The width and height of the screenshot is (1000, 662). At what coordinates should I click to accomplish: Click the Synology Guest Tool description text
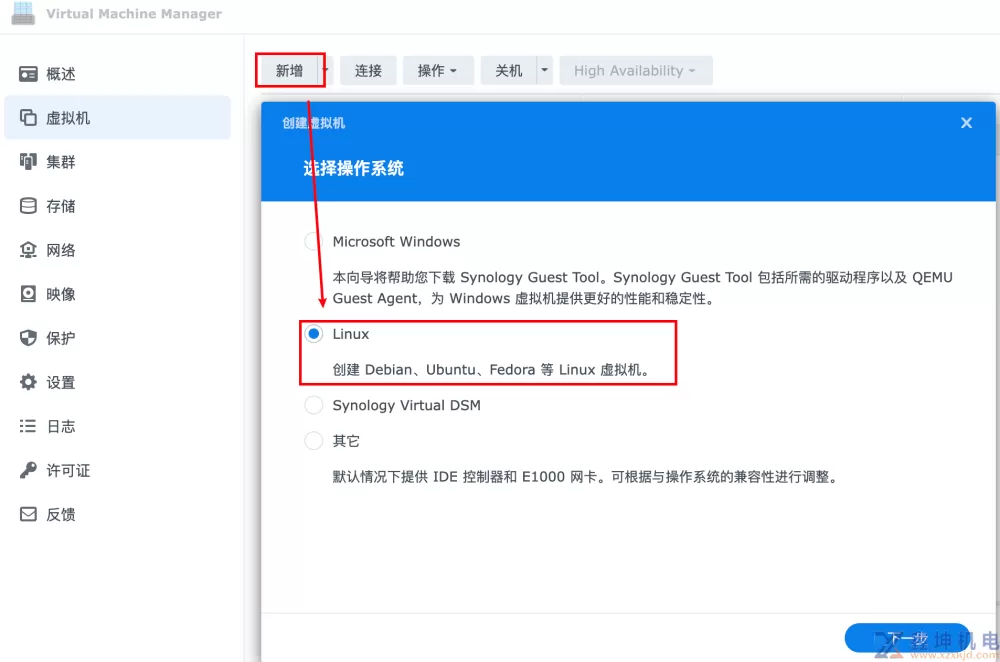click(x=642, y=288)
